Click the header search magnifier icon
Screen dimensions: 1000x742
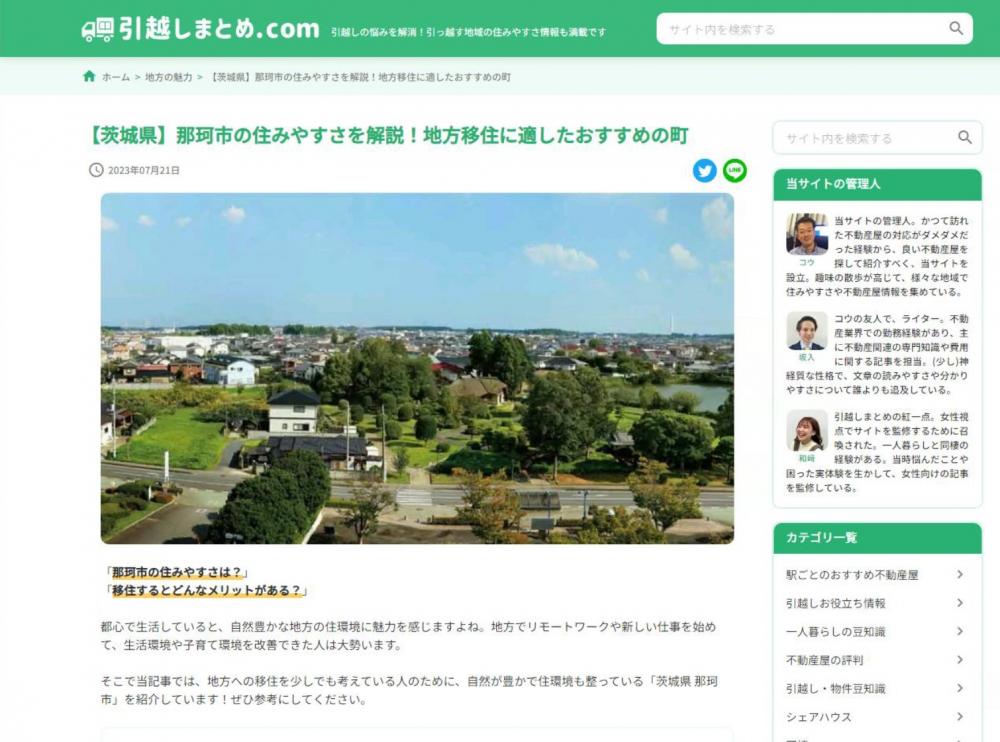coord(955,29)
